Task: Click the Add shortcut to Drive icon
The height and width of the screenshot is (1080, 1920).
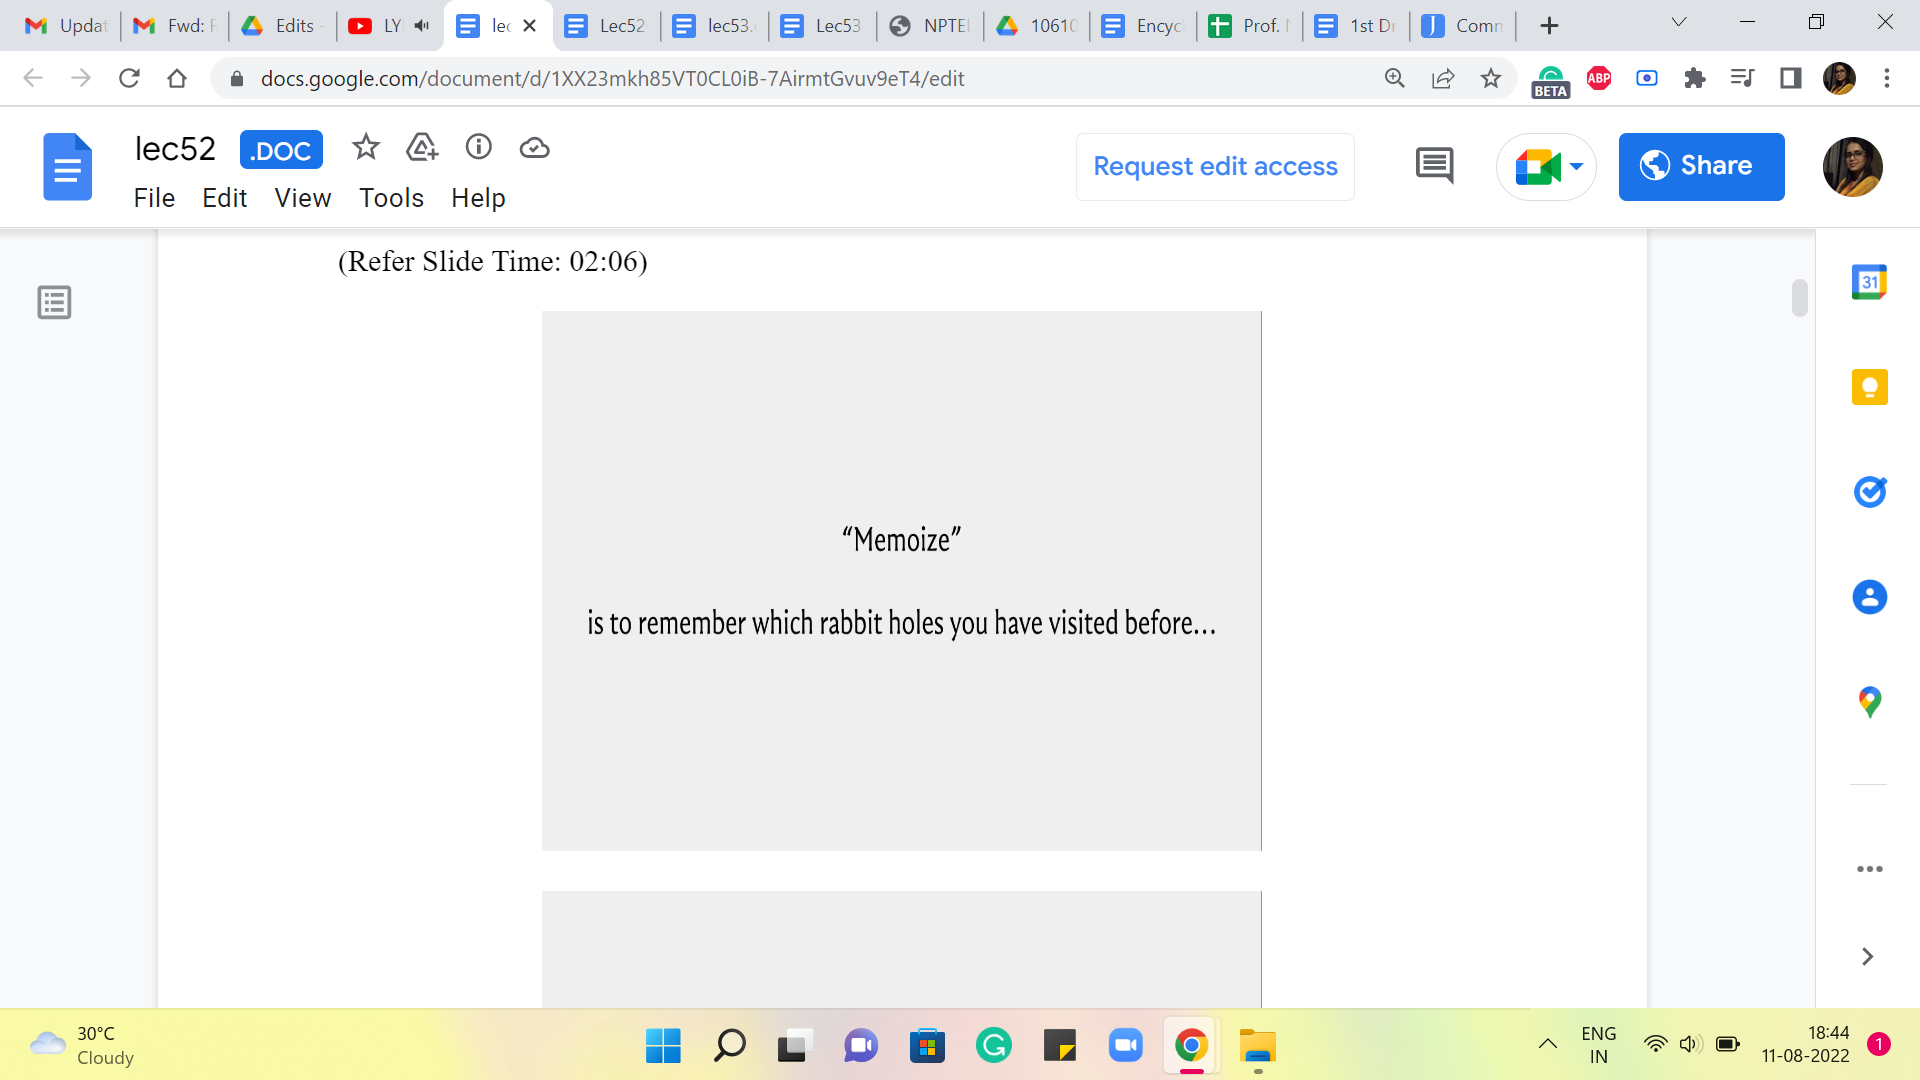Action: pos(422,148)
